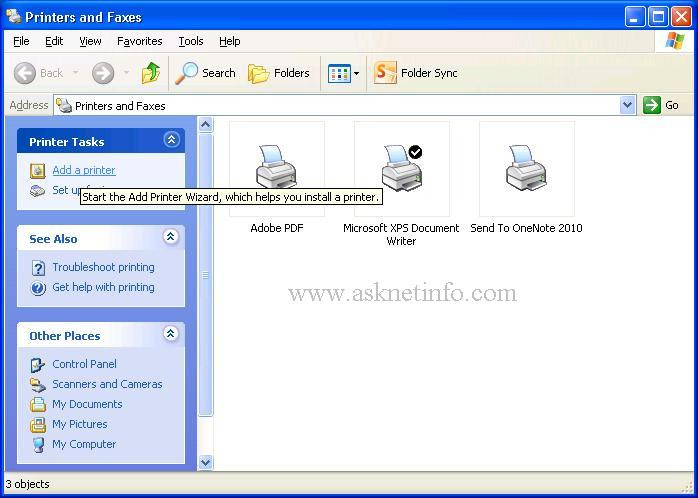Viewport: 698px width, 498px height.
Task: Collapse the Printer Tasks panel
Action: tap(171, 140)
